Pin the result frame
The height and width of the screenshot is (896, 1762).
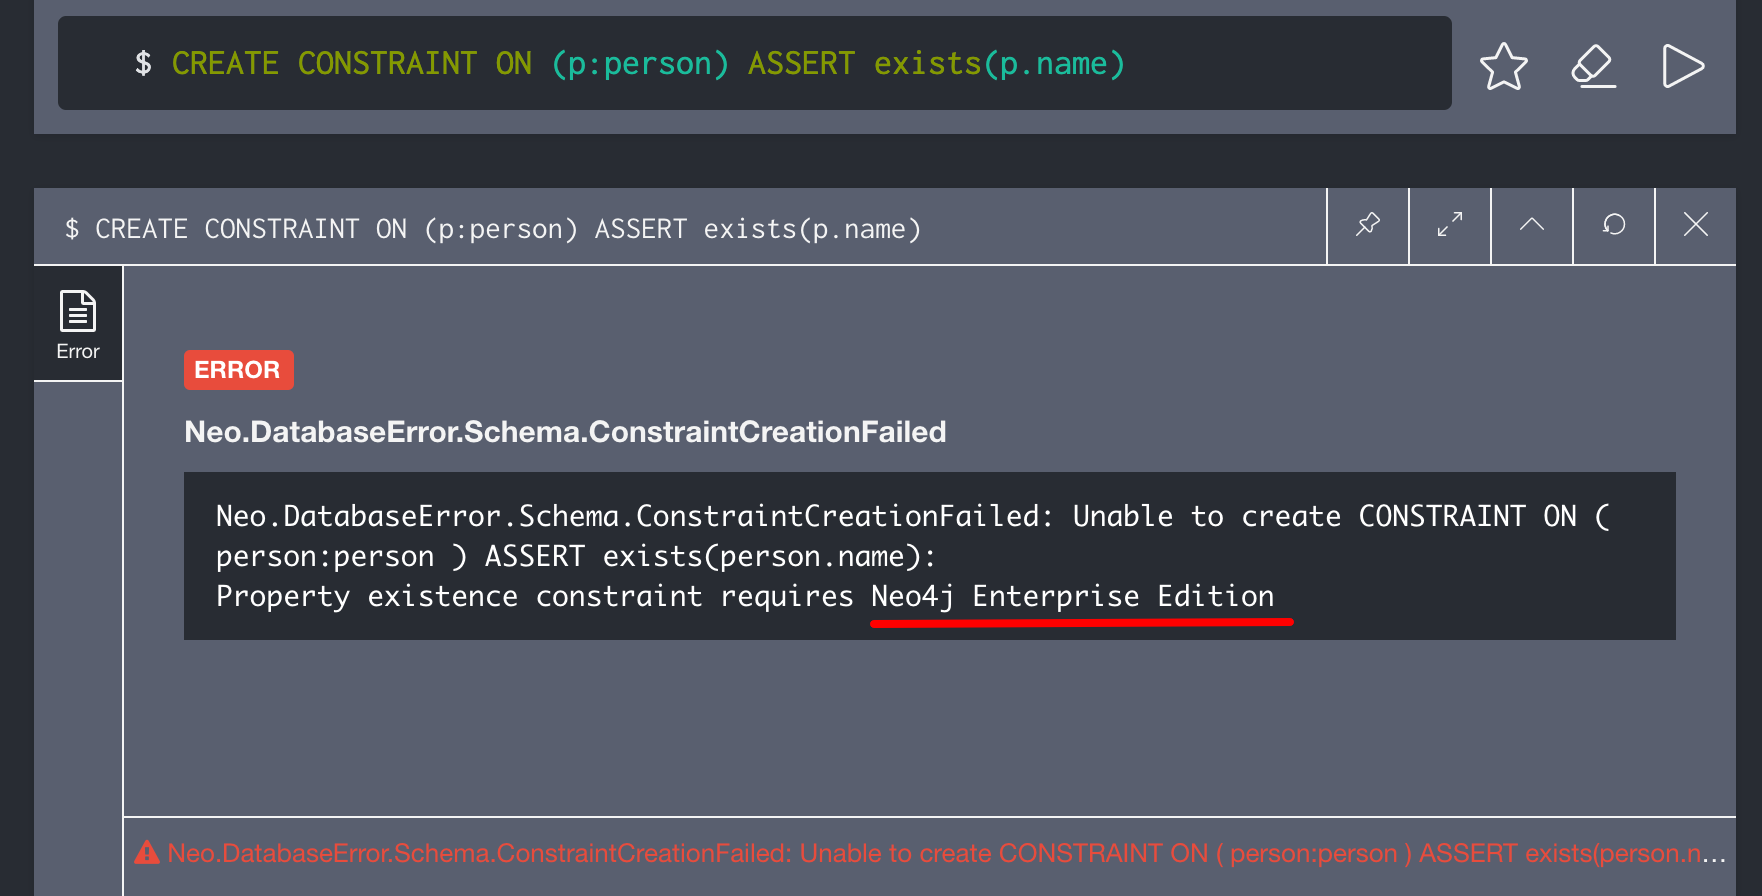1367,225
